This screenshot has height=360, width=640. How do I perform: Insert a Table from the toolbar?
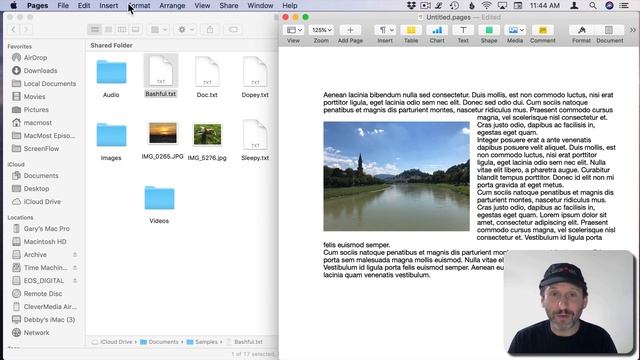tap(411, 30)
